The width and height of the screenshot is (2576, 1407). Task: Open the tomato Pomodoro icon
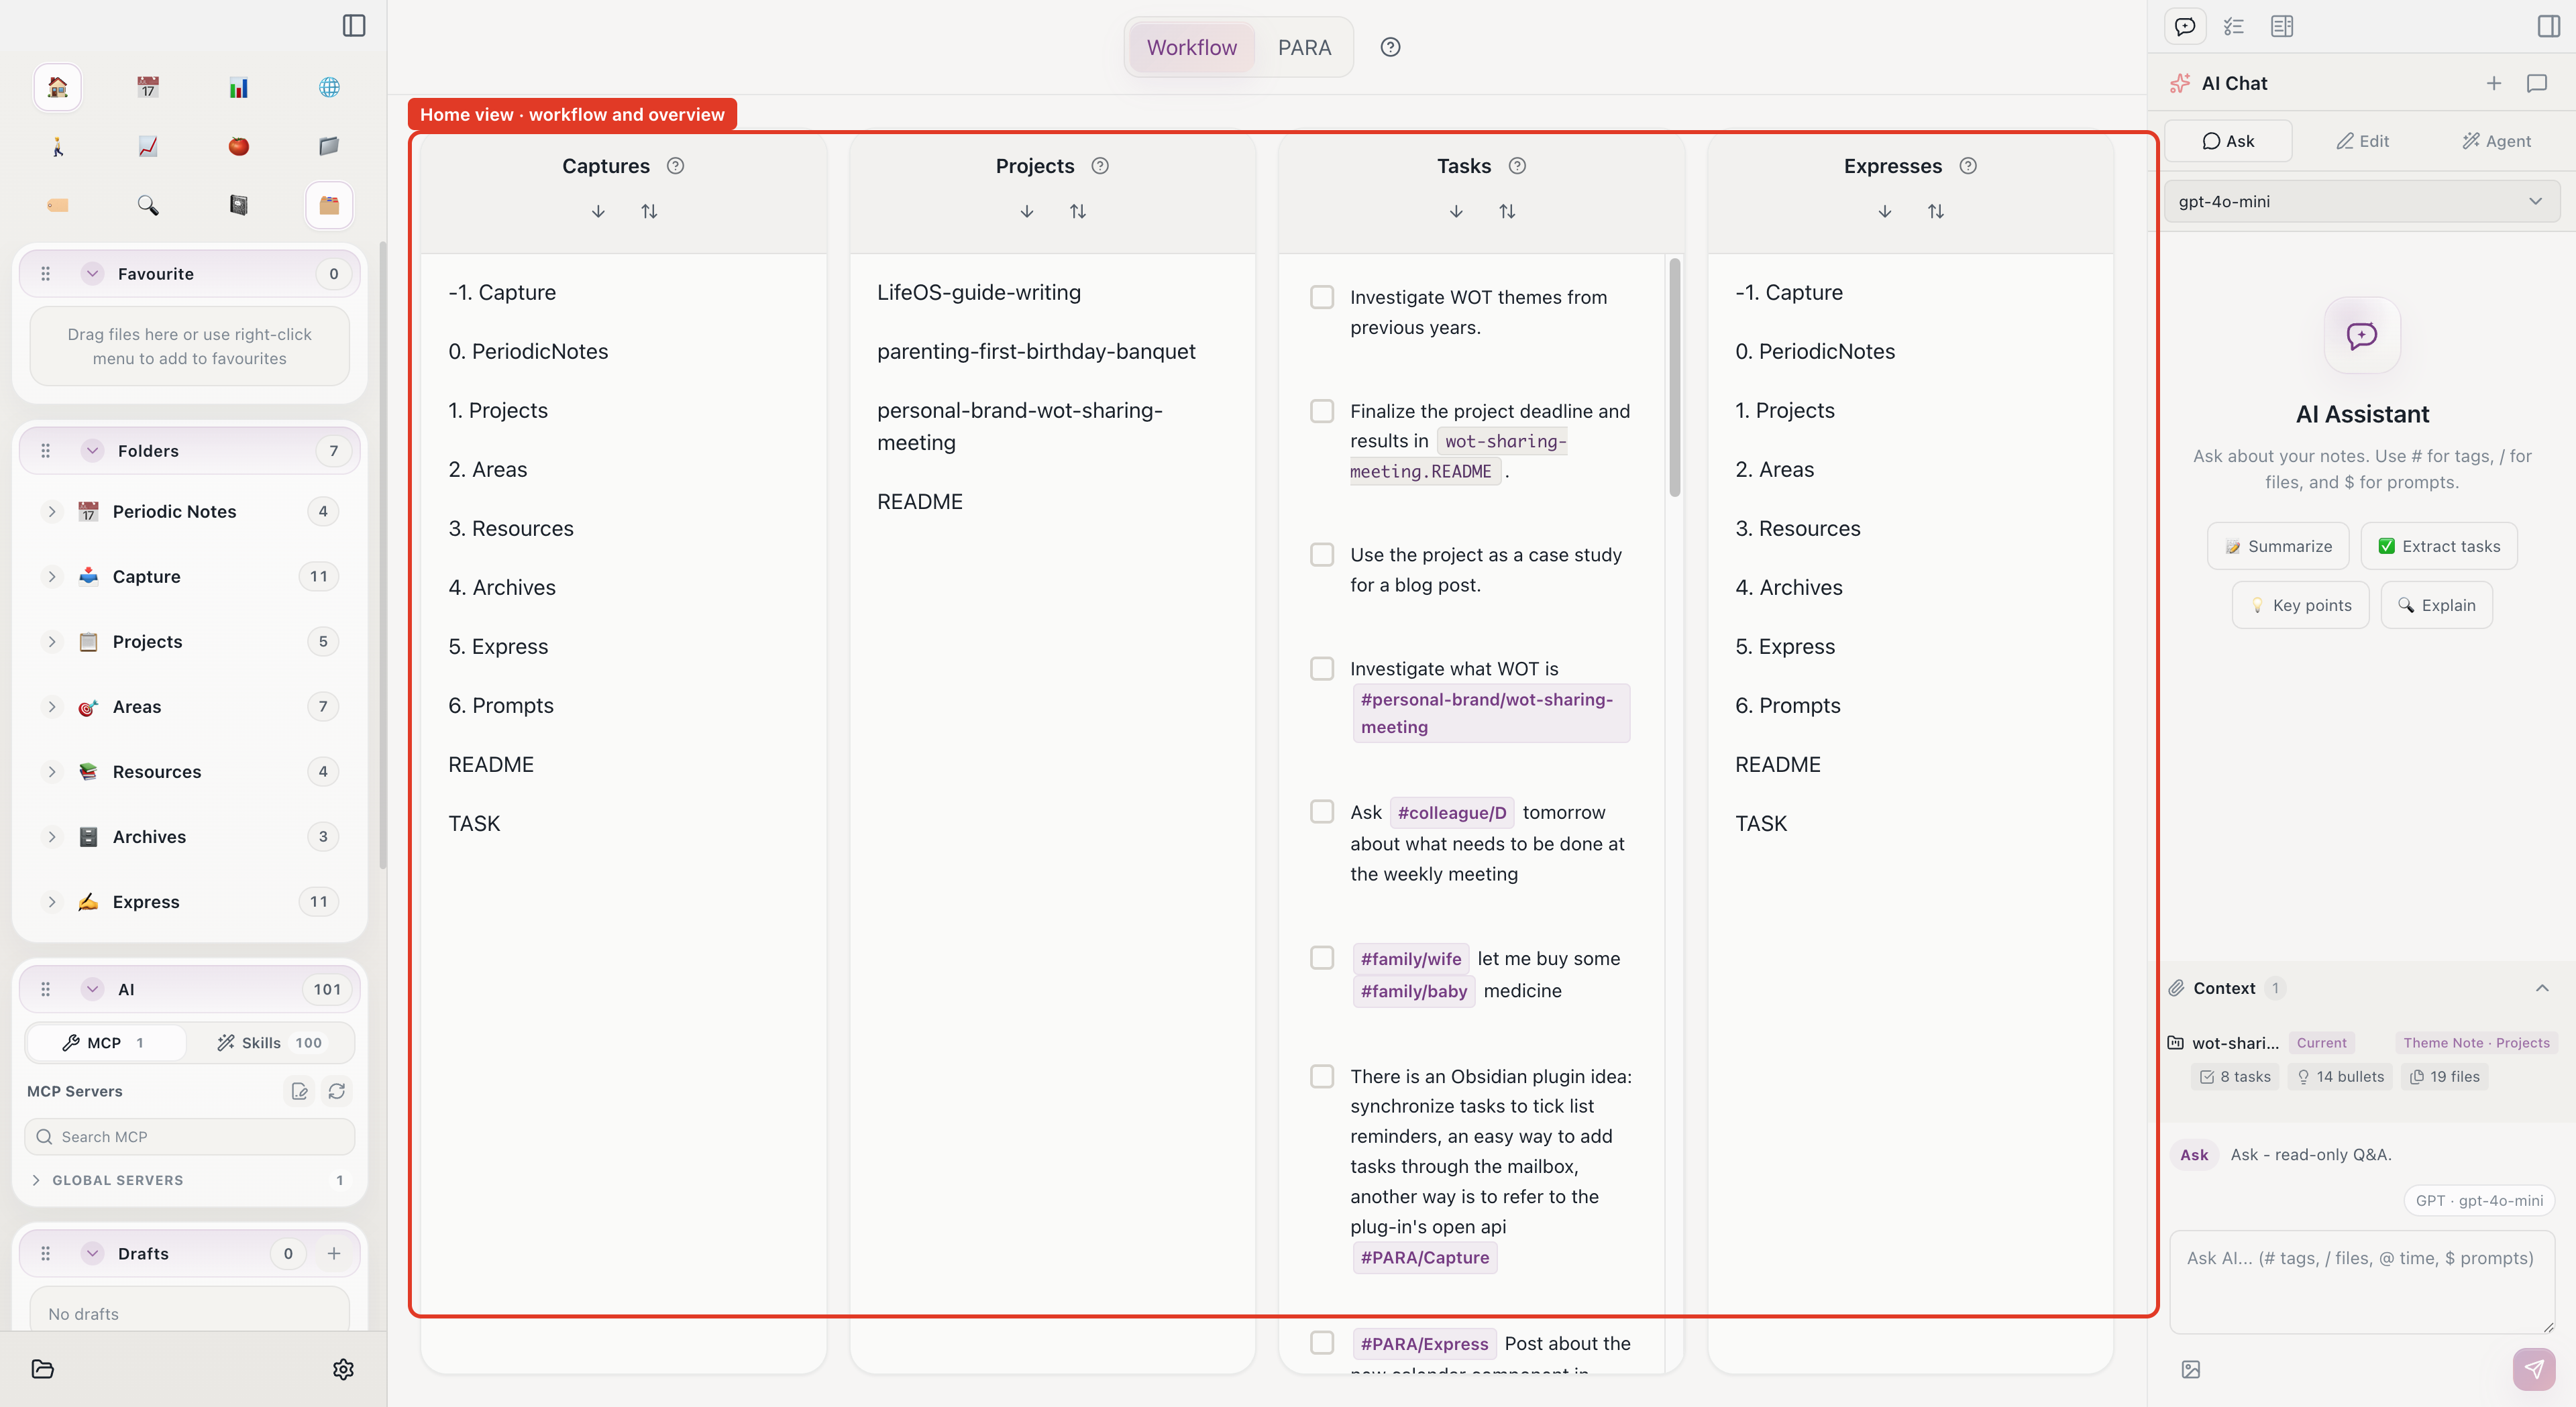click(x=238, y=146)
